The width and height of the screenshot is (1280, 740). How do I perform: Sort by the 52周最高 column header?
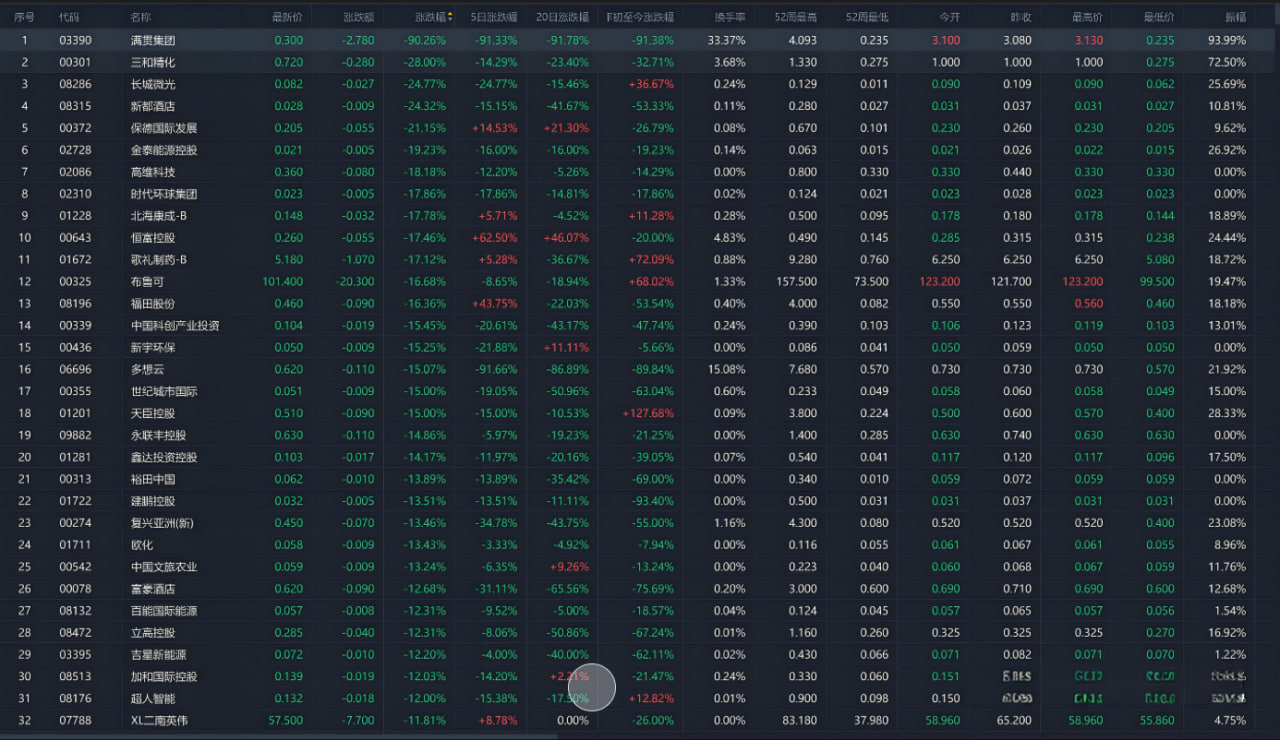(x=796, y=17)
